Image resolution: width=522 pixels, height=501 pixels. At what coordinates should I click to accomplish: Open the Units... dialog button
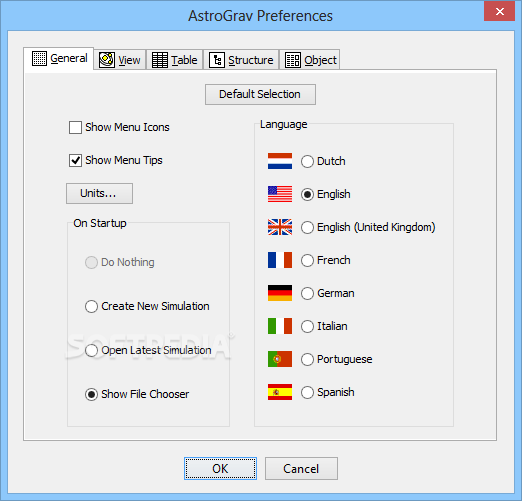(x=99, y=193)
